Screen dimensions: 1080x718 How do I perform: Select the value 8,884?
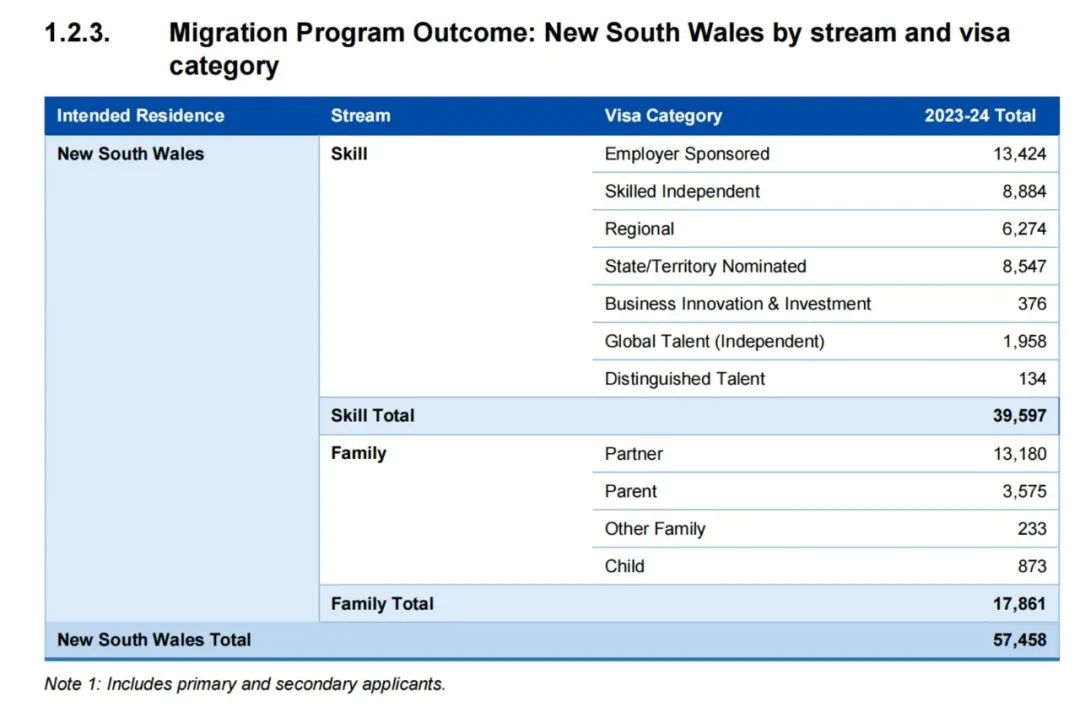pos(1024,191)
